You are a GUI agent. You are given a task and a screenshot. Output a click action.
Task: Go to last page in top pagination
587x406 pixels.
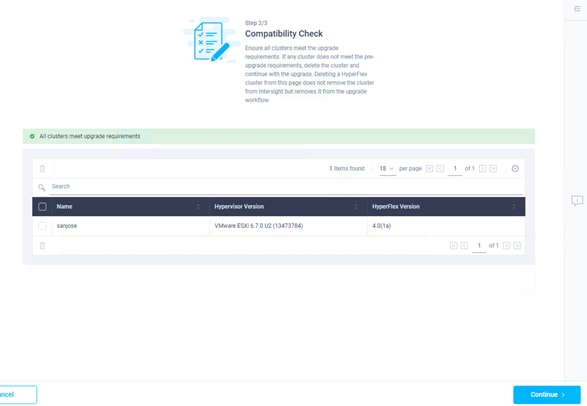click(x=493, y=168)
